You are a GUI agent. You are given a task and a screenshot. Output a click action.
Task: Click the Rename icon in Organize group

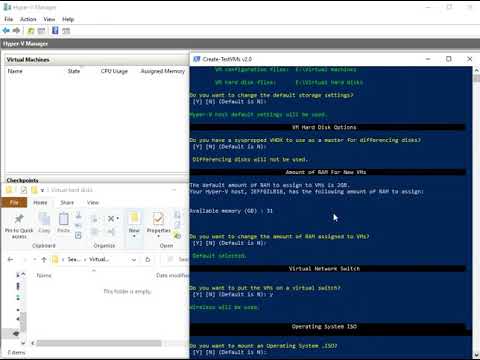point(111,232)
